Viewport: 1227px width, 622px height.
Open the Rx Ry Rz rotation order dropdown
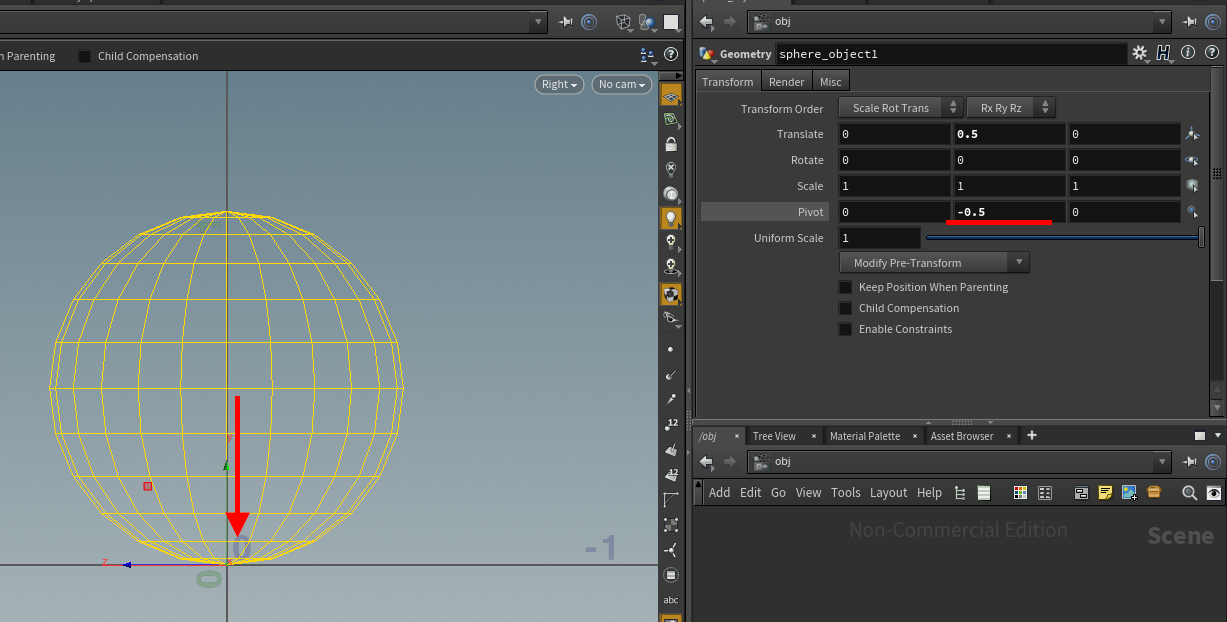(1010, 108)
